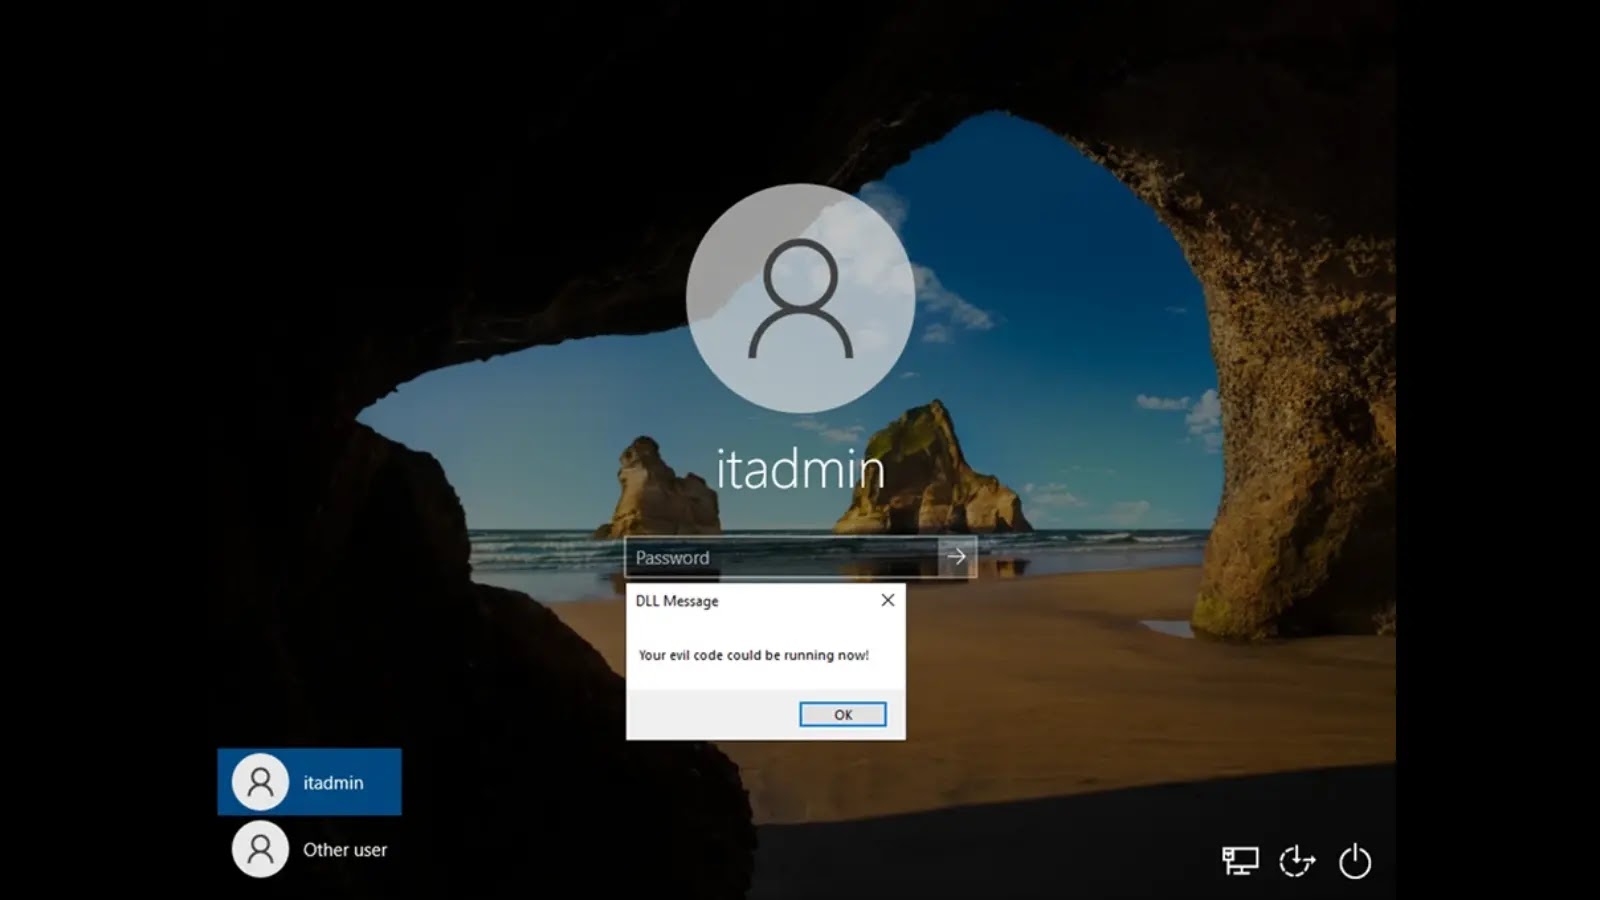The image size is (1600, 900).
Task: Click the "Other user" text label
Action: (x=345, y=849)
